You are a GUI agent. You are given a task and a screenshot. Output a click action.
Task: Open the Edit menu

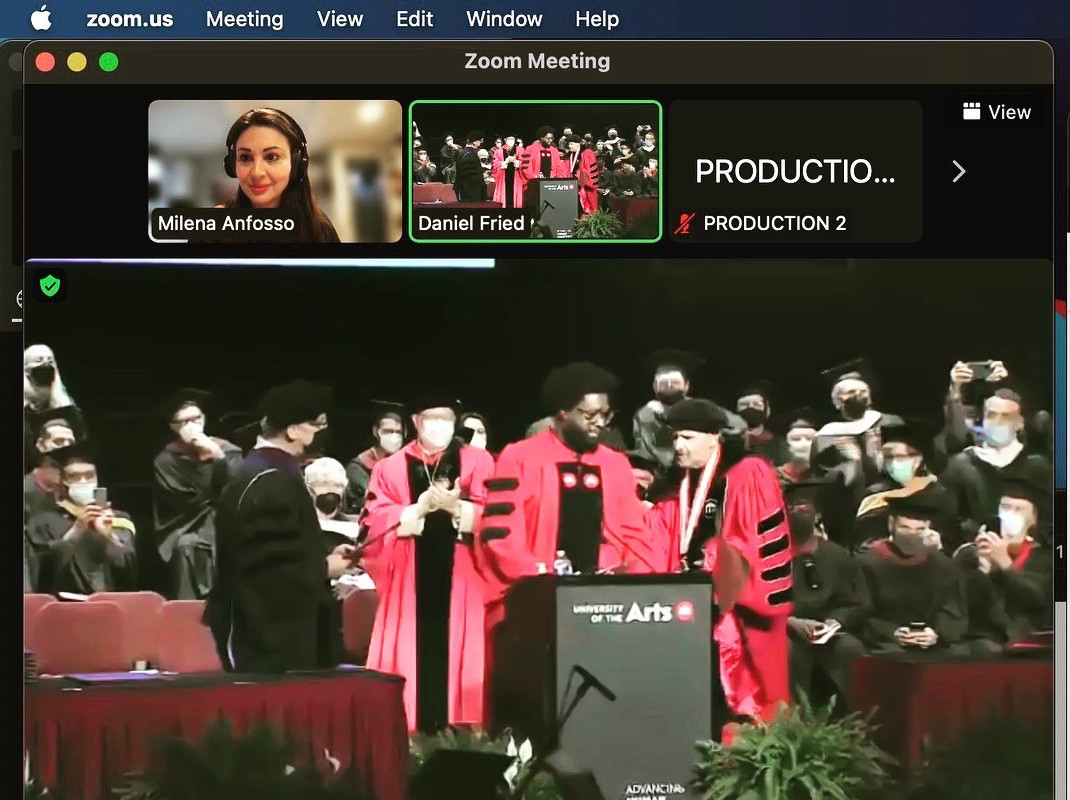point(414,19)
